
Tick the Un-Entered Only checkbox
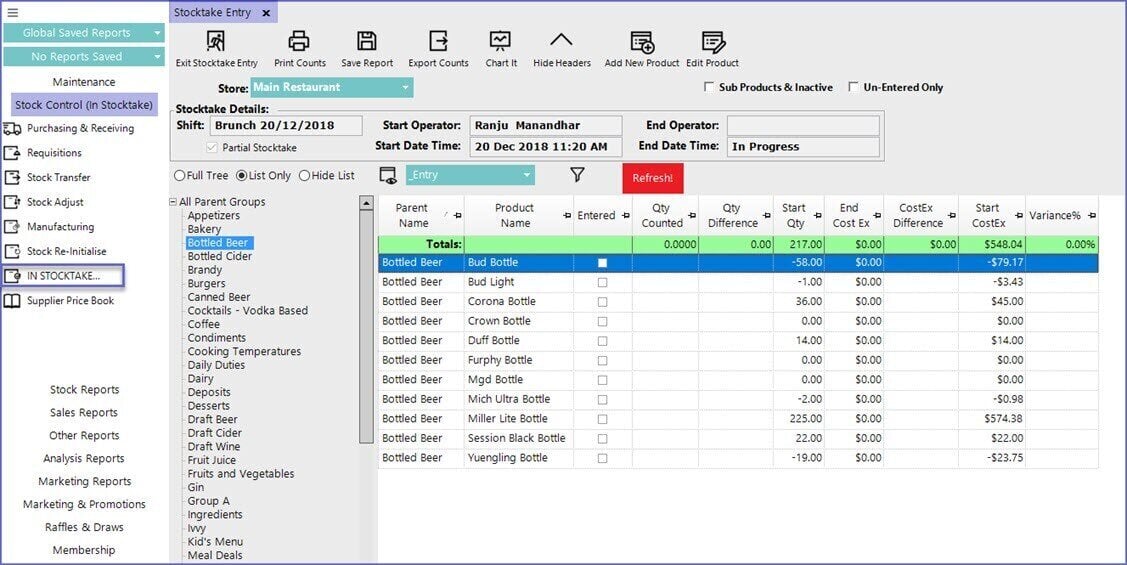pos(854,88)
